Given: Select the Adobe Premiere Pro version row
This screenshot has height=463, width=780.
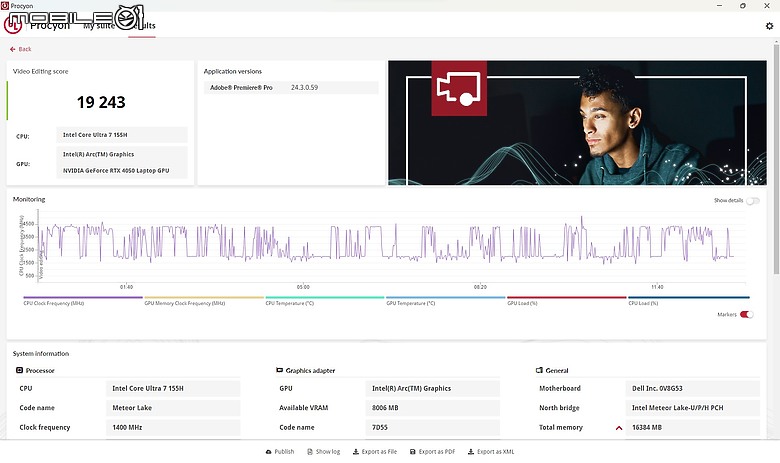Looking at the screenshot, I should pos(291,88).
